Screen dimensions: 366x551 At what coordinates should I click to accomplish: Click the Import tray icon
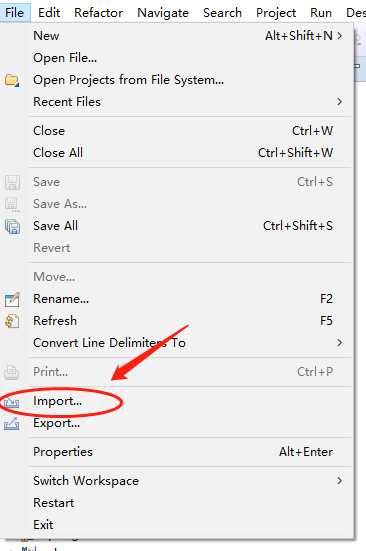[x=11, y=402]
